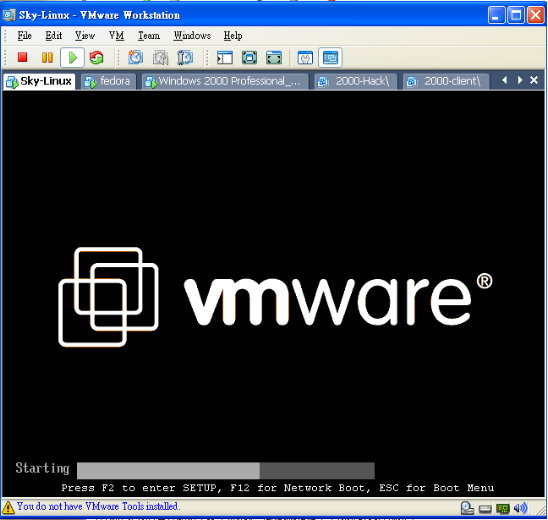Click inside the VM console screen

274,294
